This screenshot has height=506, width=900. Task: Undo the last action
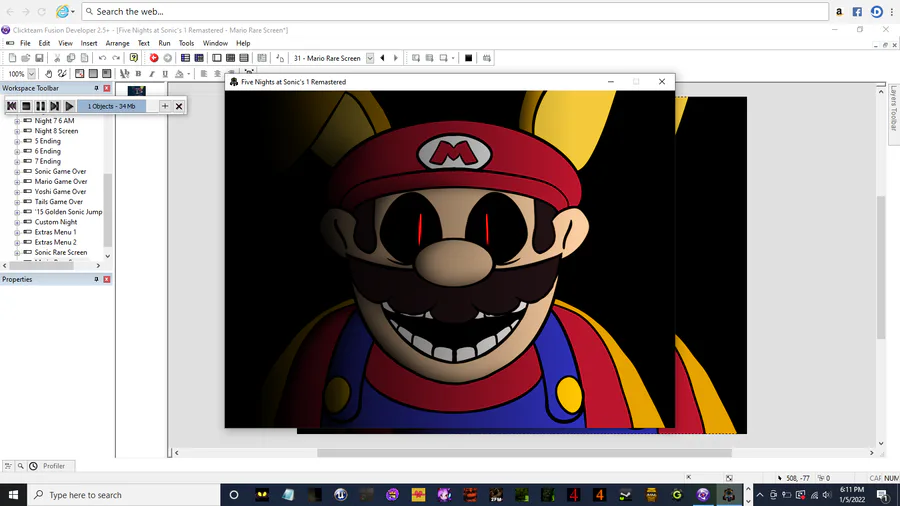point(102,58)
